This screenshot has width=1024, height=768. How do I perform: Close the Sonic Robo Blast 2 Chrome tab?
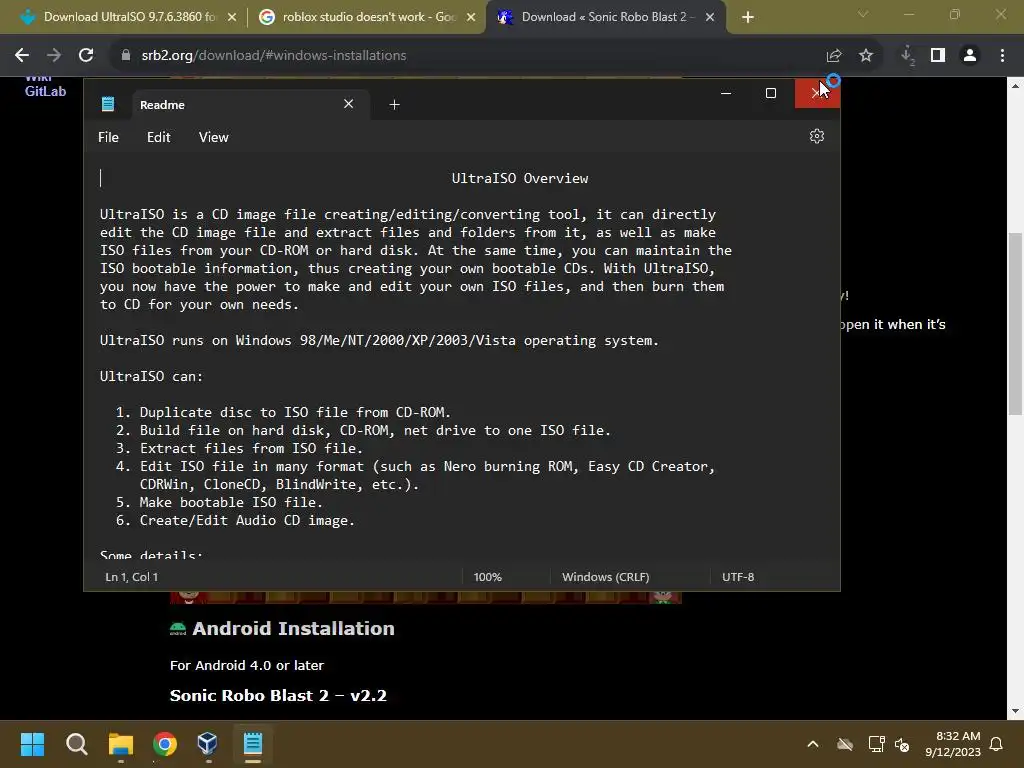710,18
